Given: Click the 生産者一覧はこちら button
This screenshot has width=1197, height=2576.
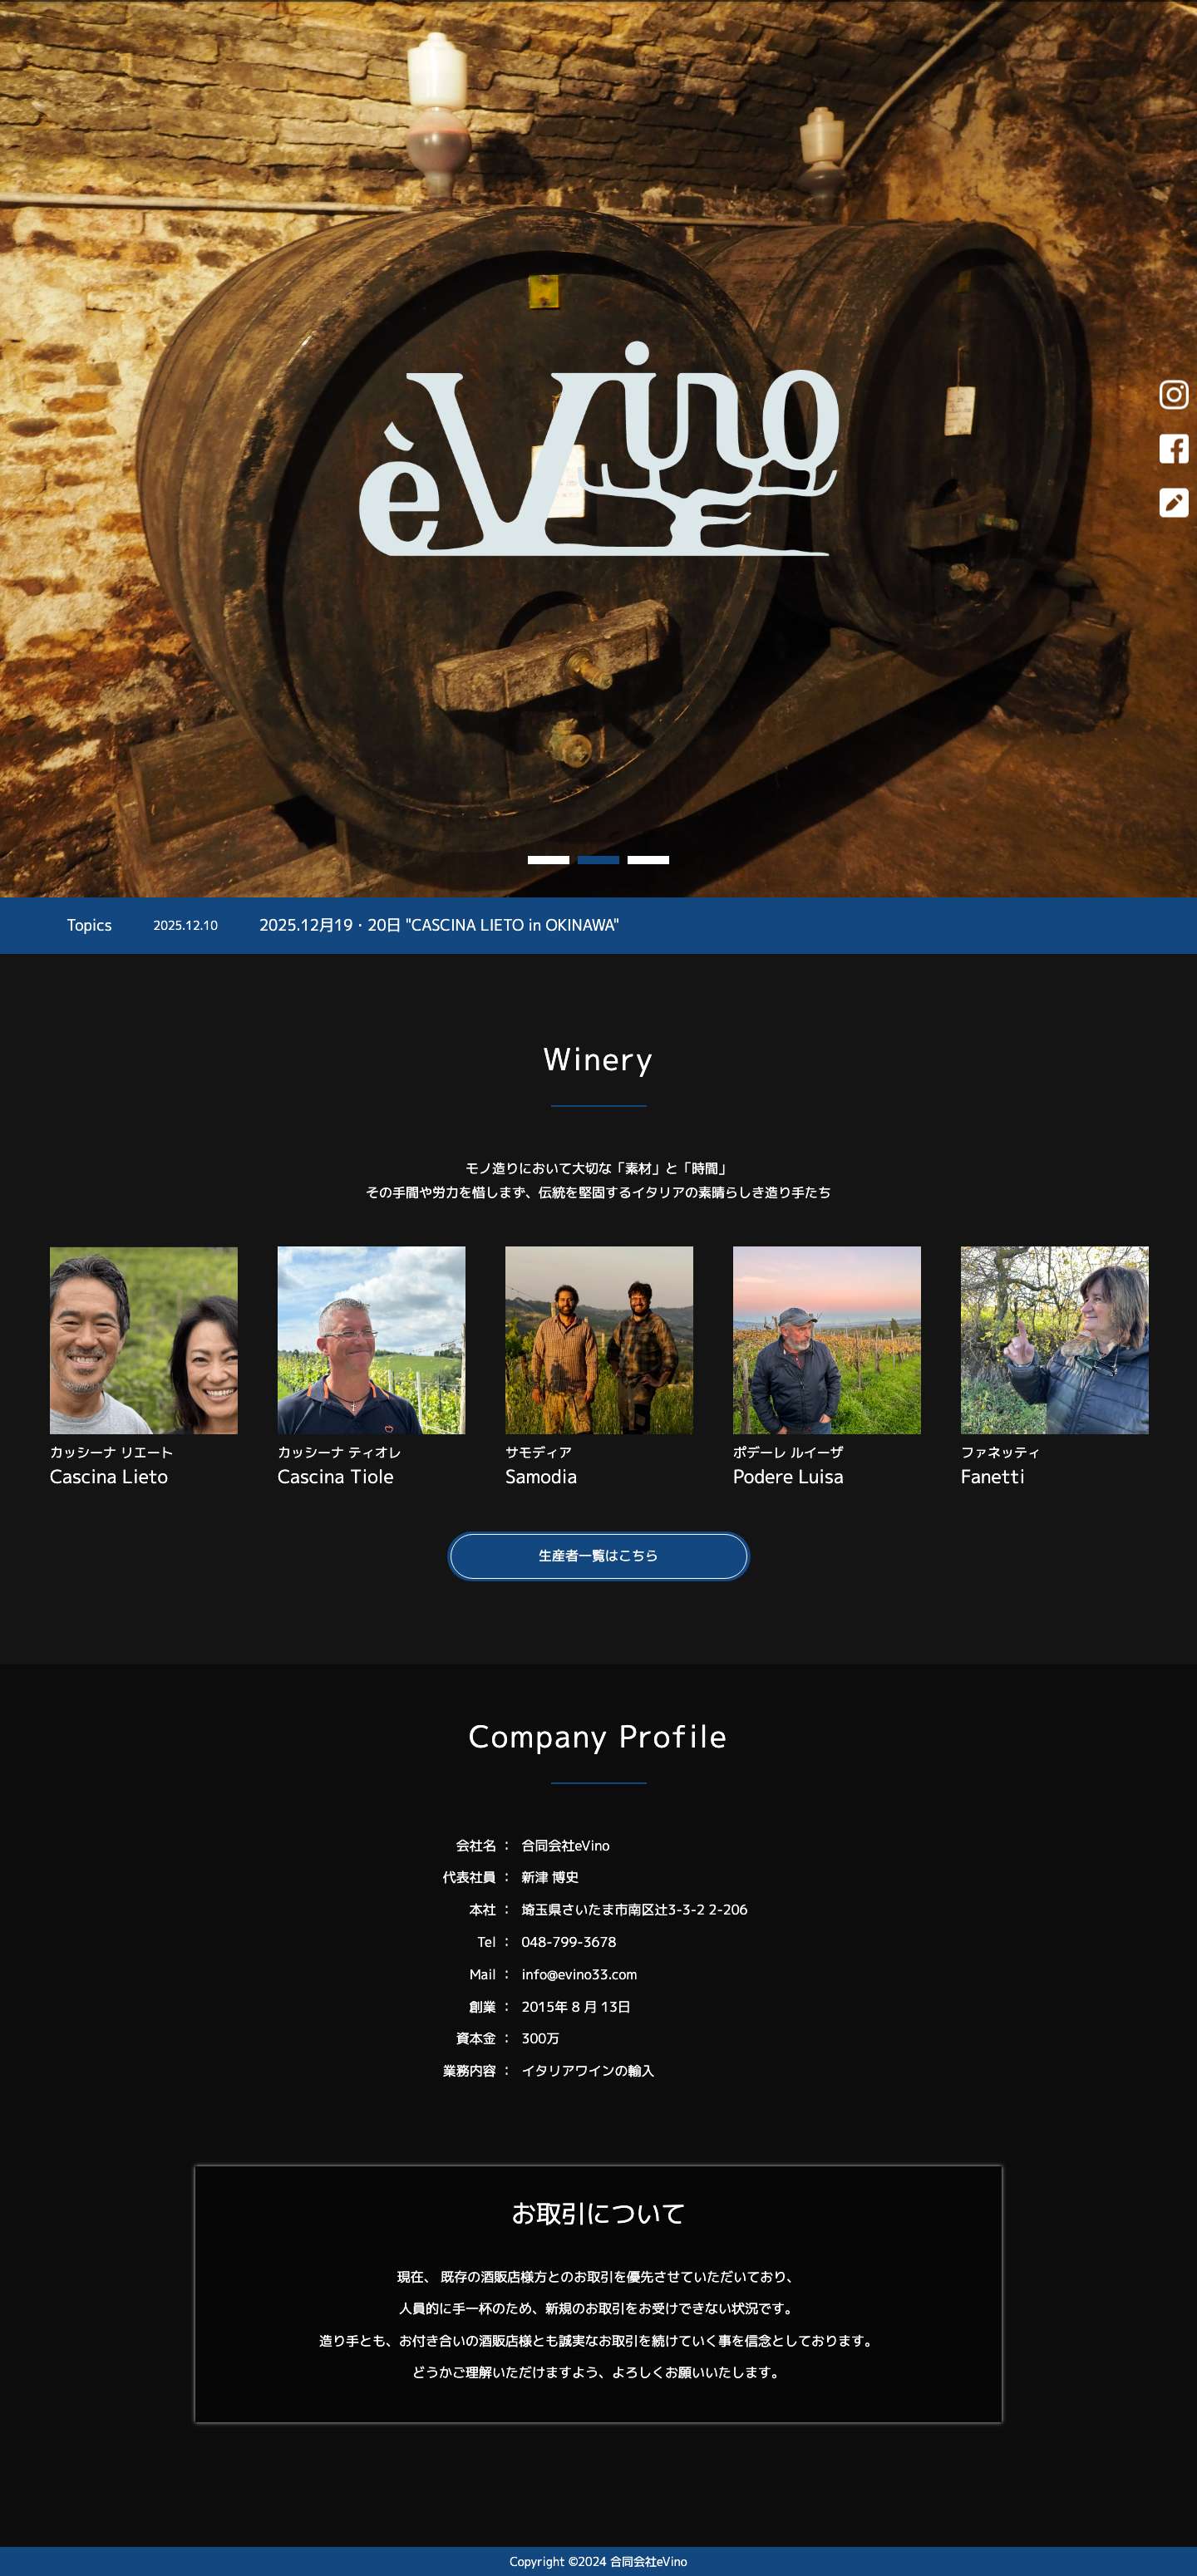Looking at the screenshot, I should coord(598,1556).
